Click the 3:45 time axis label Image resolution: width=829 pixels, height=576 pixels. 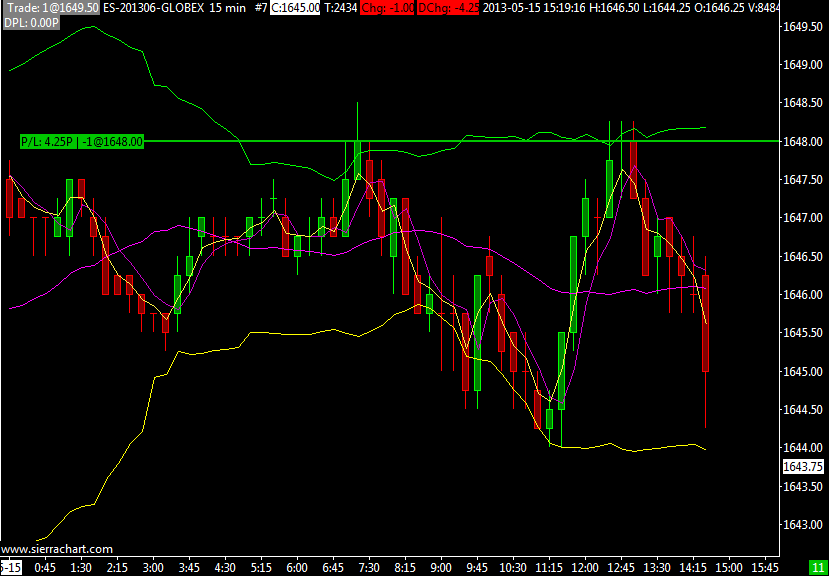coord(189,566)
